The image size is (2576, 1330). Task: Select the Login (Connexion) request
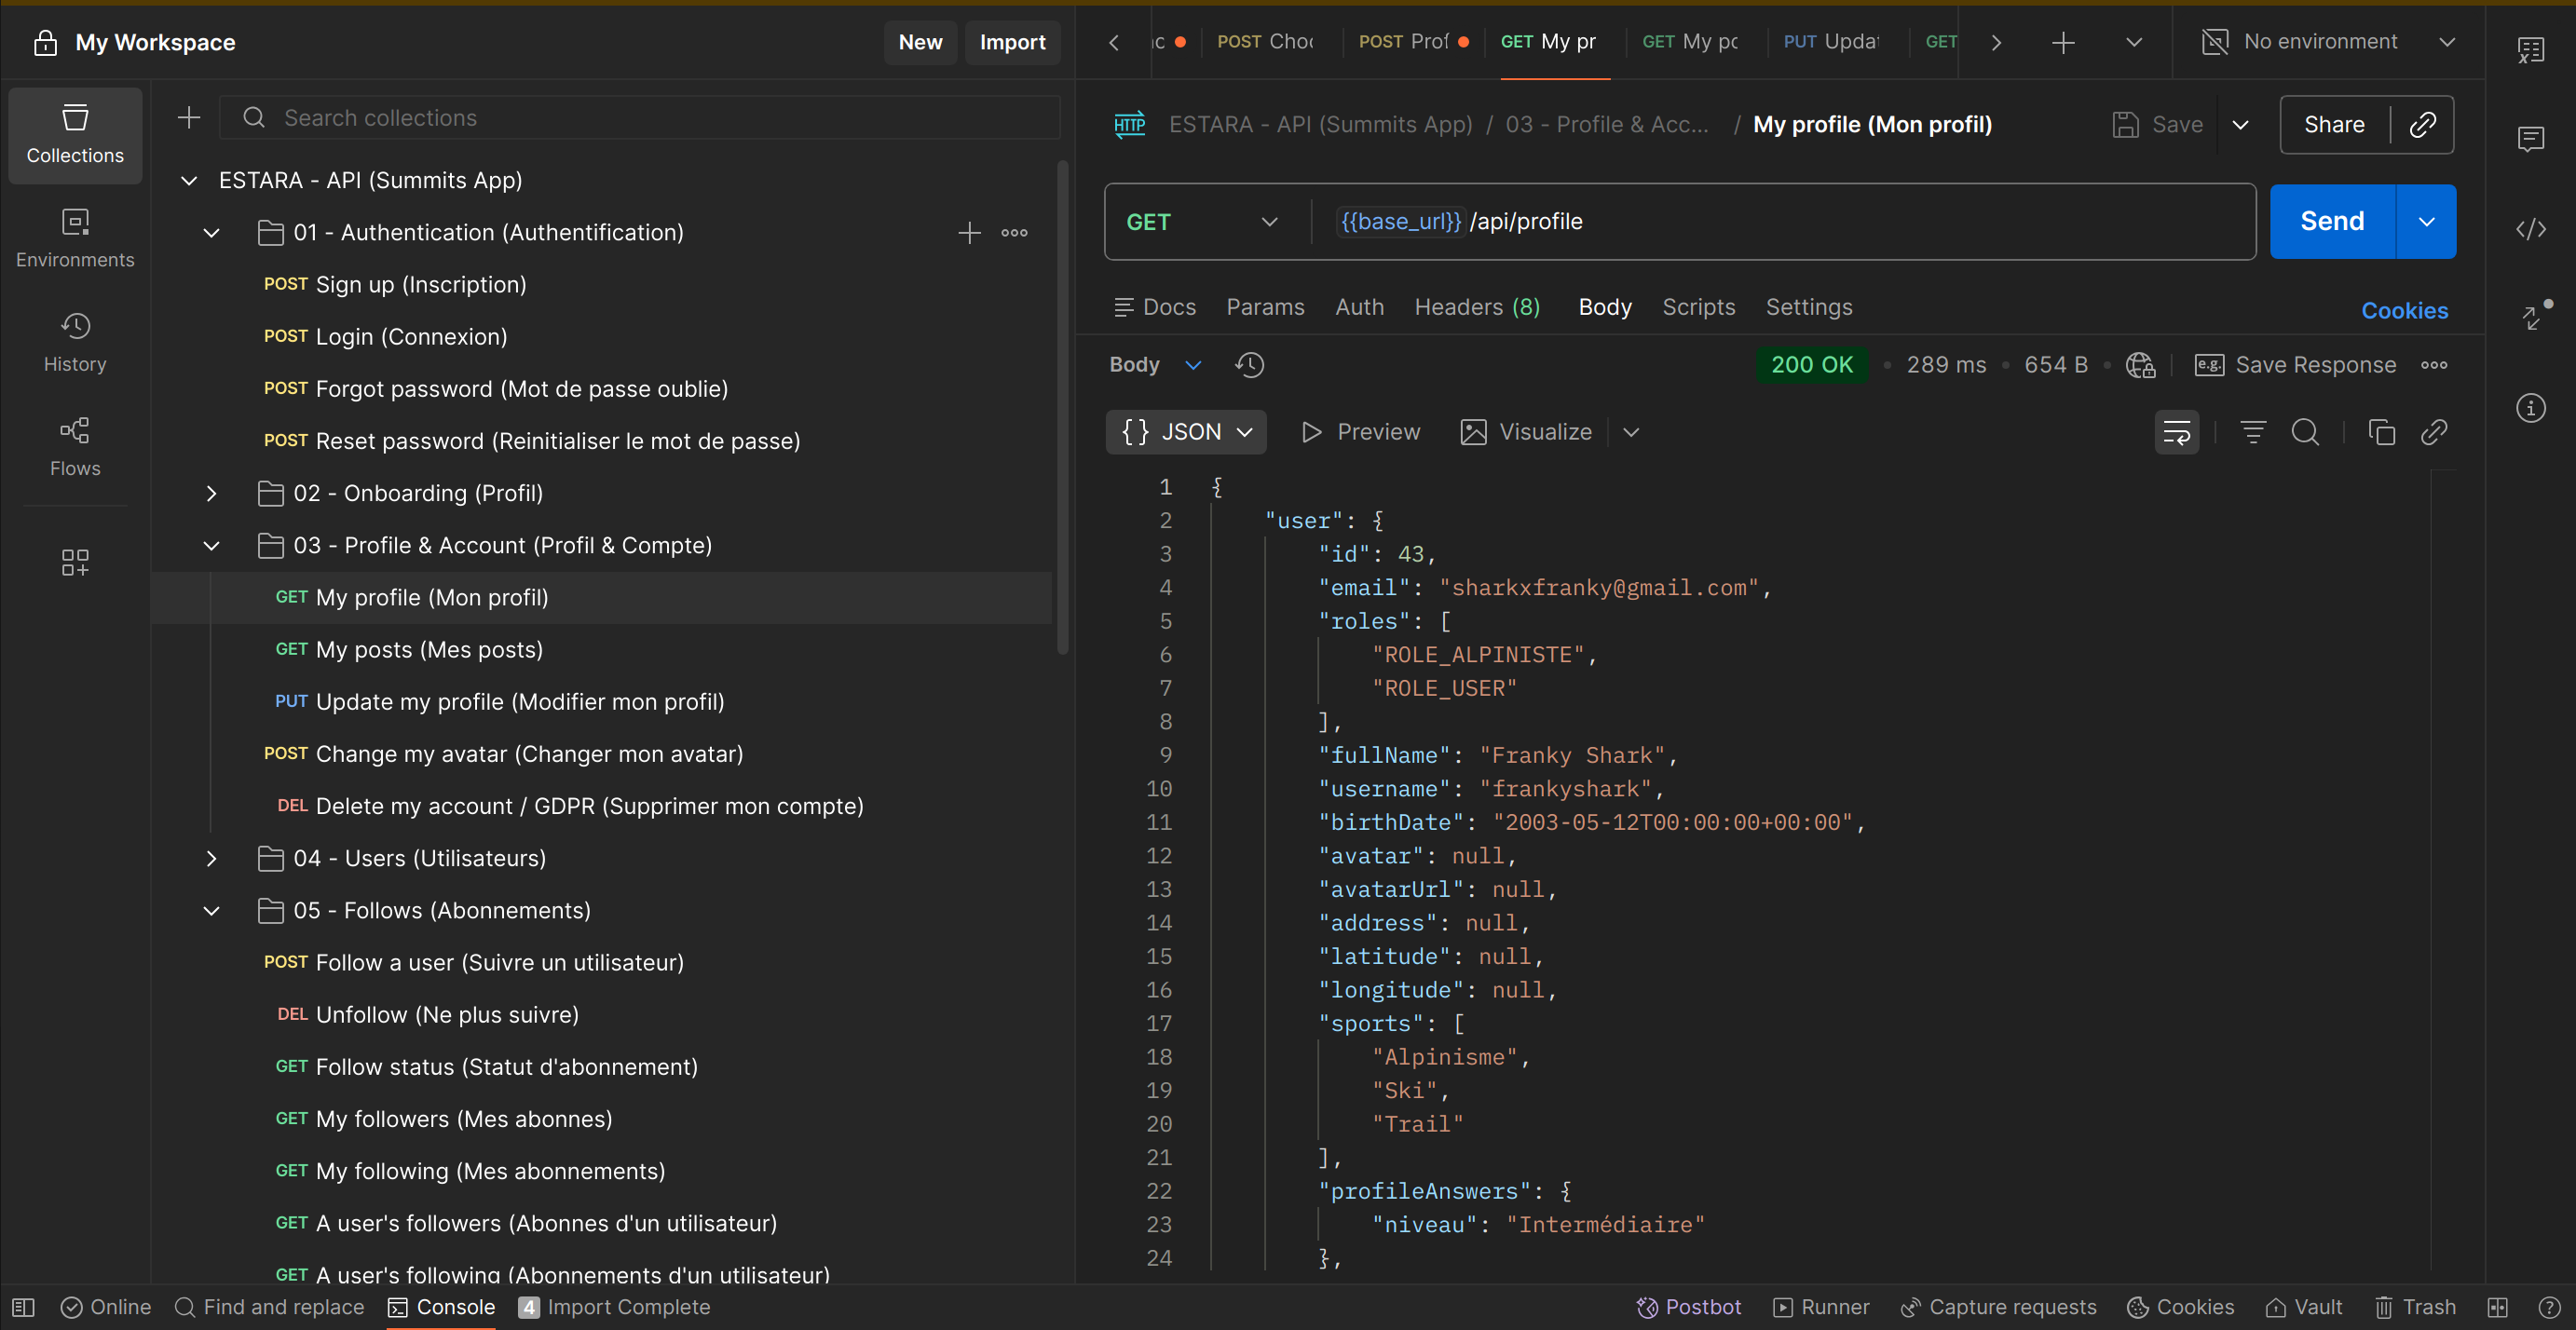pyautogui.click(x=411, y=337)
